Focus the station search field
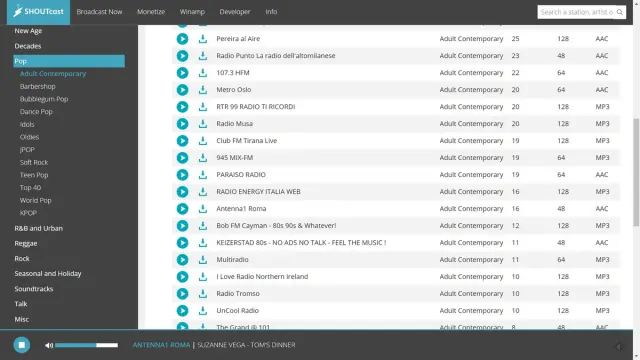 point(576,12)
